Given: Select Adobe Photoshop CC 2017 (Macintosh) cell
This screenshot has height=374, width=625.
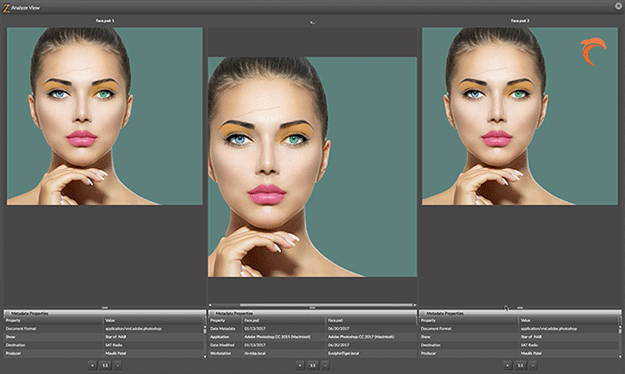Looking at the screenshot, I should click(361, 337).
